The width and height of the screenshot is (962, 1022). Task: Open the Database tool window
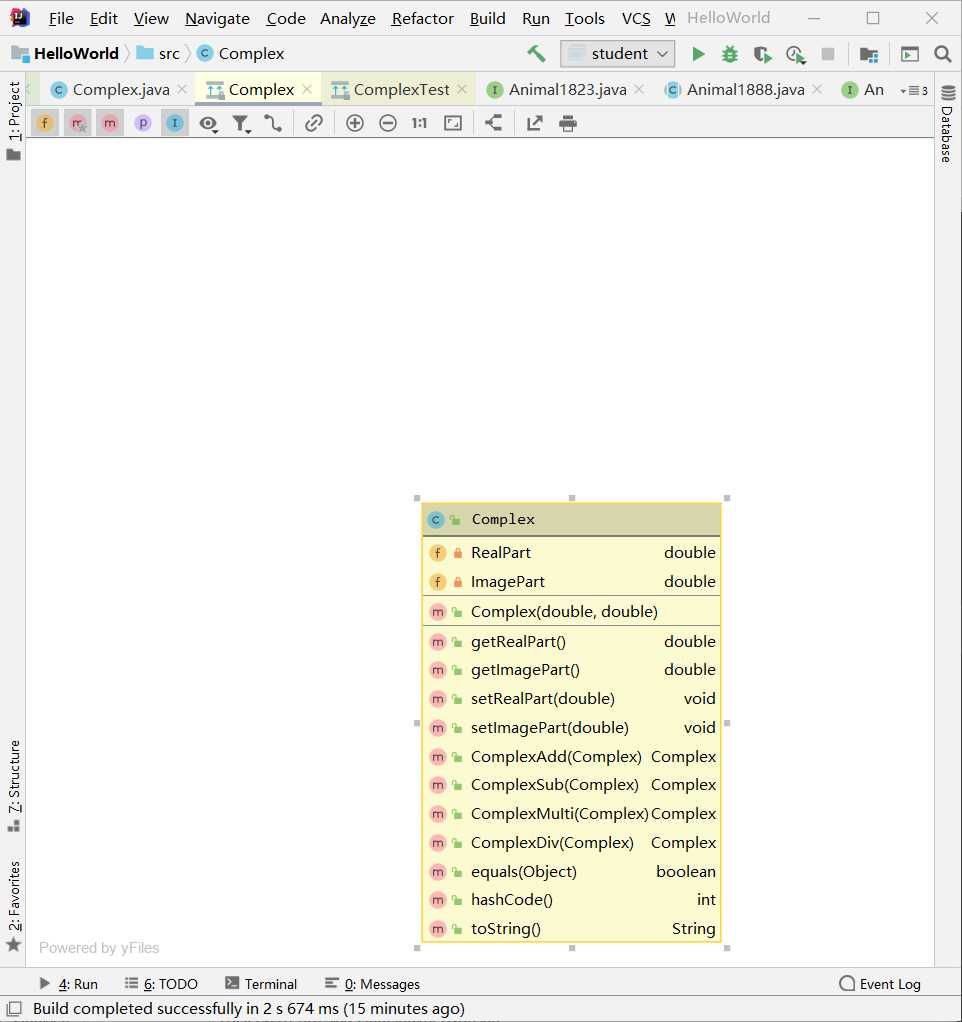(x=948, y=124)
